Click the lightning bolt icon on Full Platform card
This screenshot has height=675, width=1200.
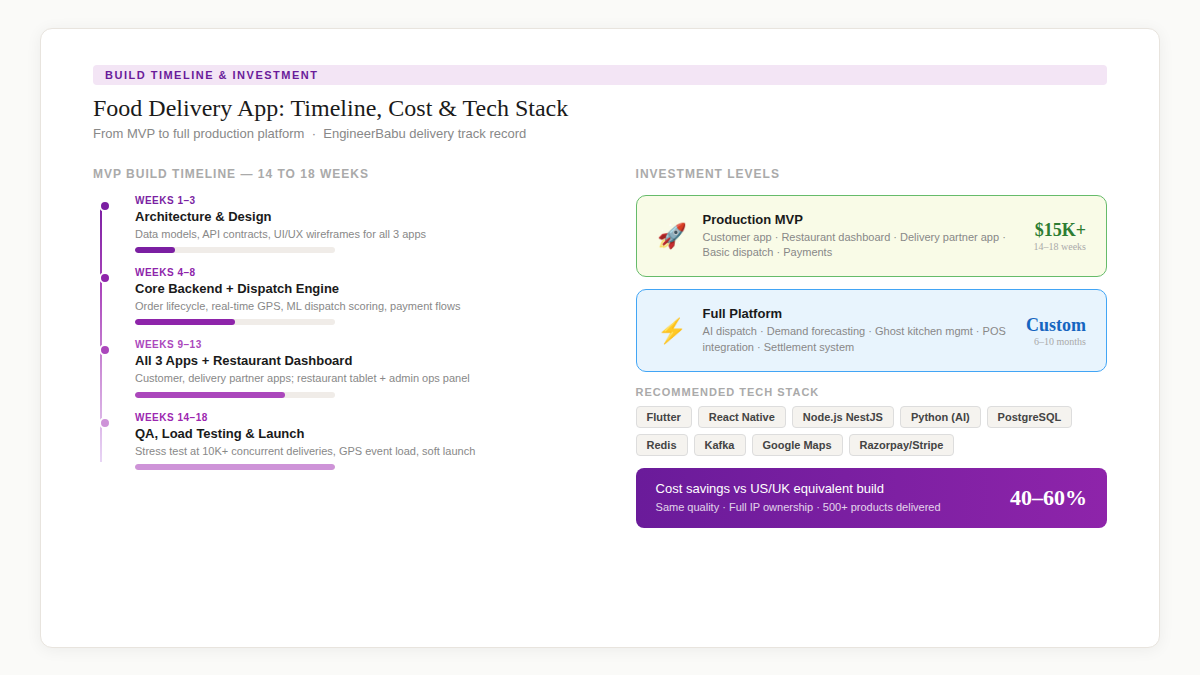coord(671,331)
